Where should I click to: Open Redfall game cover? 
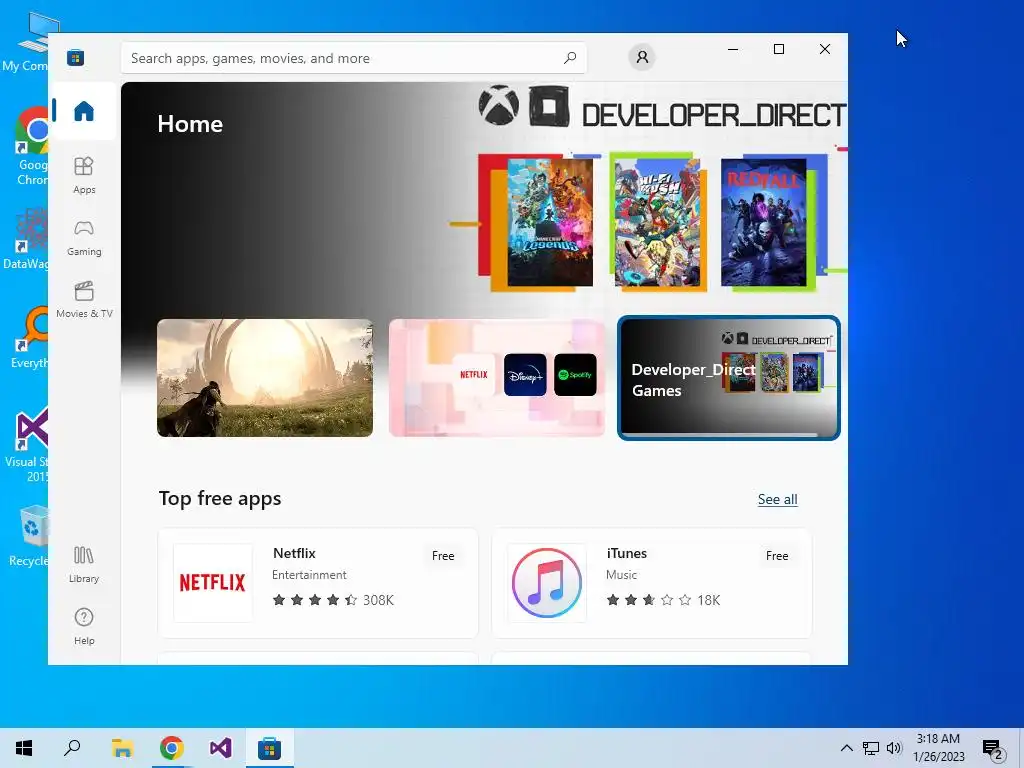[x=763, y=223]
